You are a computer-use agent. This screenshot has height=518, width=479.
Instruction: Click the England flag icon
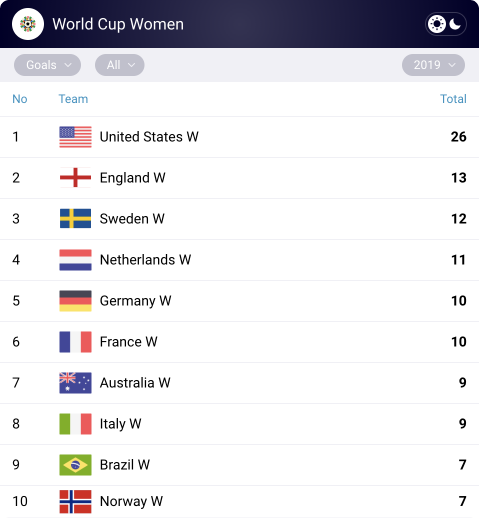[75, 178]
